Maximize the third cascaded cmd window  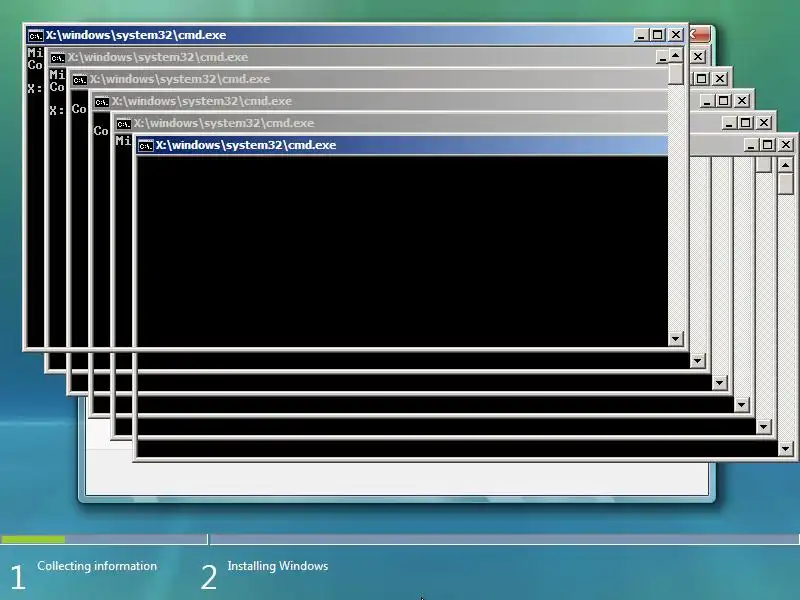[702, 79]
